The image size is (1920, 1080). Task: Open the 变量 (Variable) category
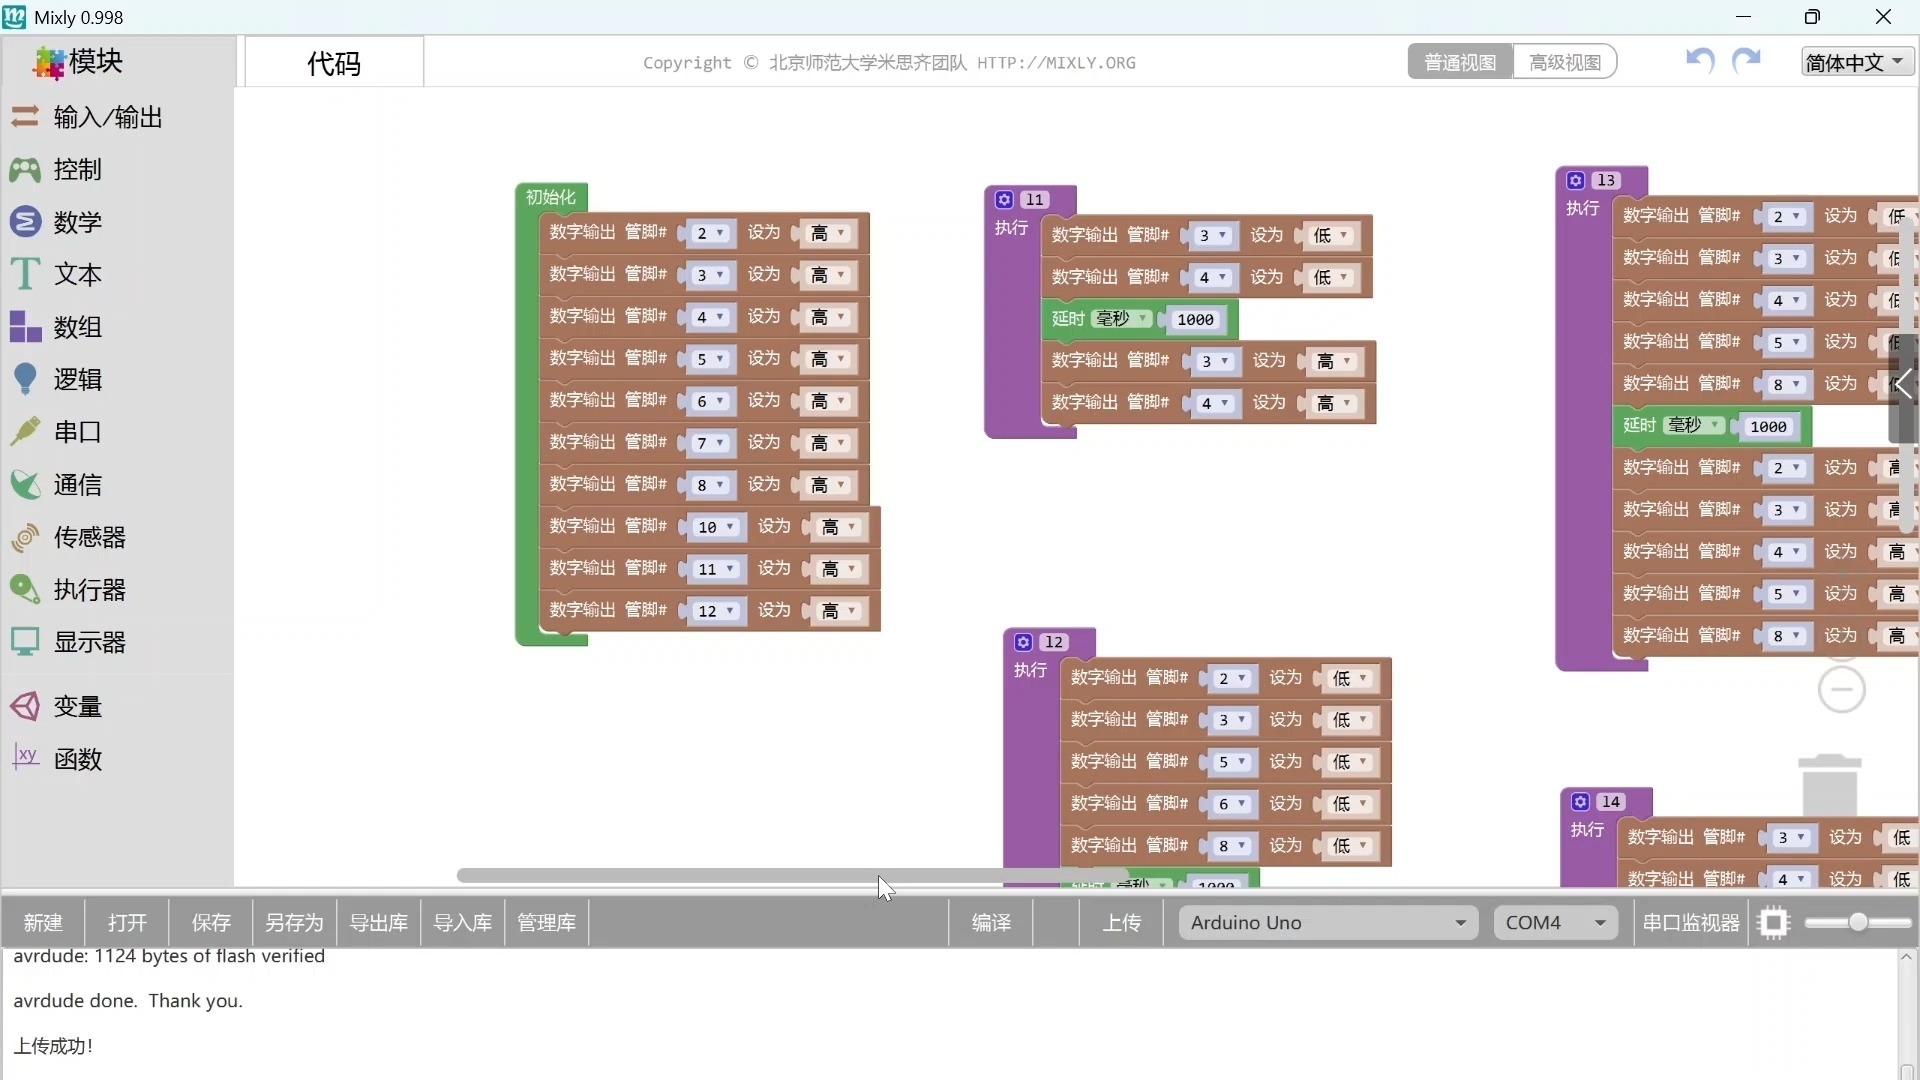click(x=79, y=706)
